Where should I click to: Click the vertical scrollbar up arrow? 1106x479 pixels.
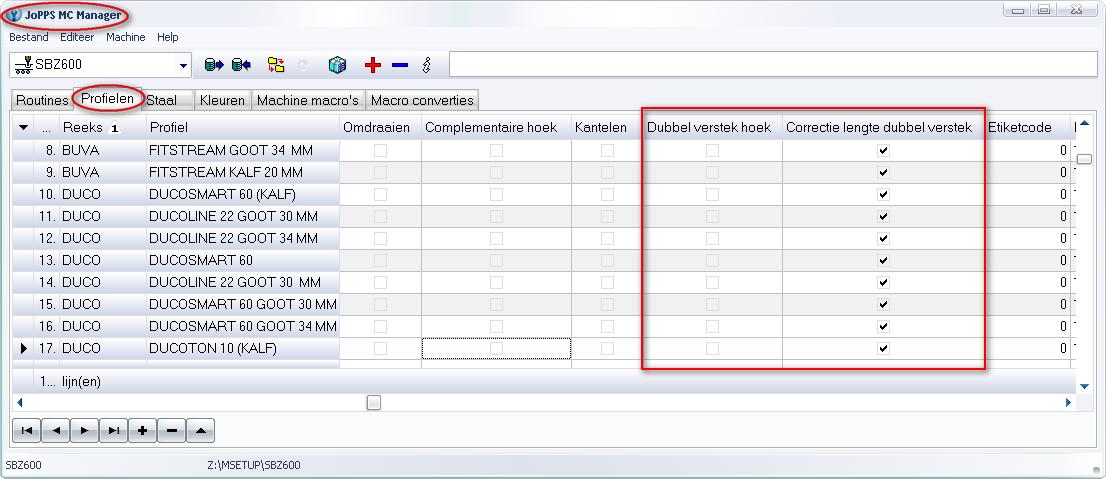pyautogui.click(x=1084, y=124)
